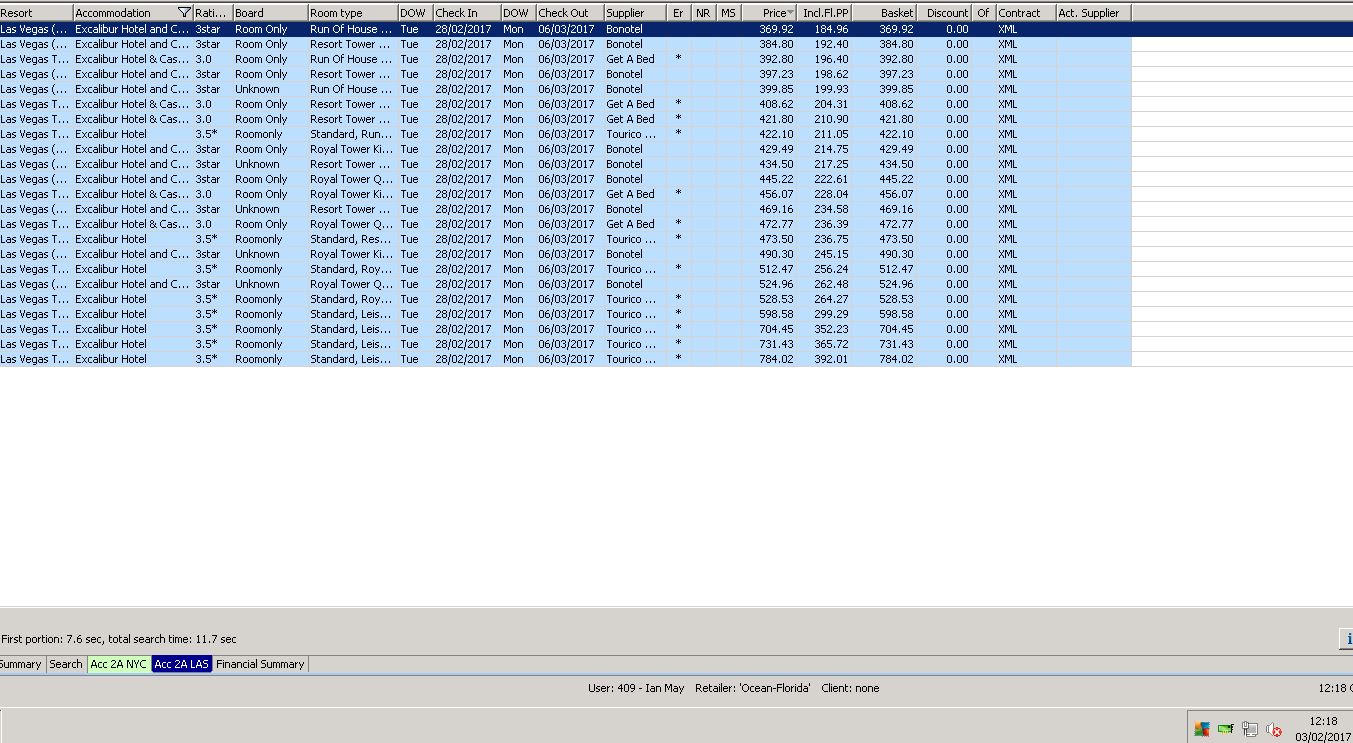Sort by the Supplier column header
The image size is (1353, 743).
click(x=635, y=13)
